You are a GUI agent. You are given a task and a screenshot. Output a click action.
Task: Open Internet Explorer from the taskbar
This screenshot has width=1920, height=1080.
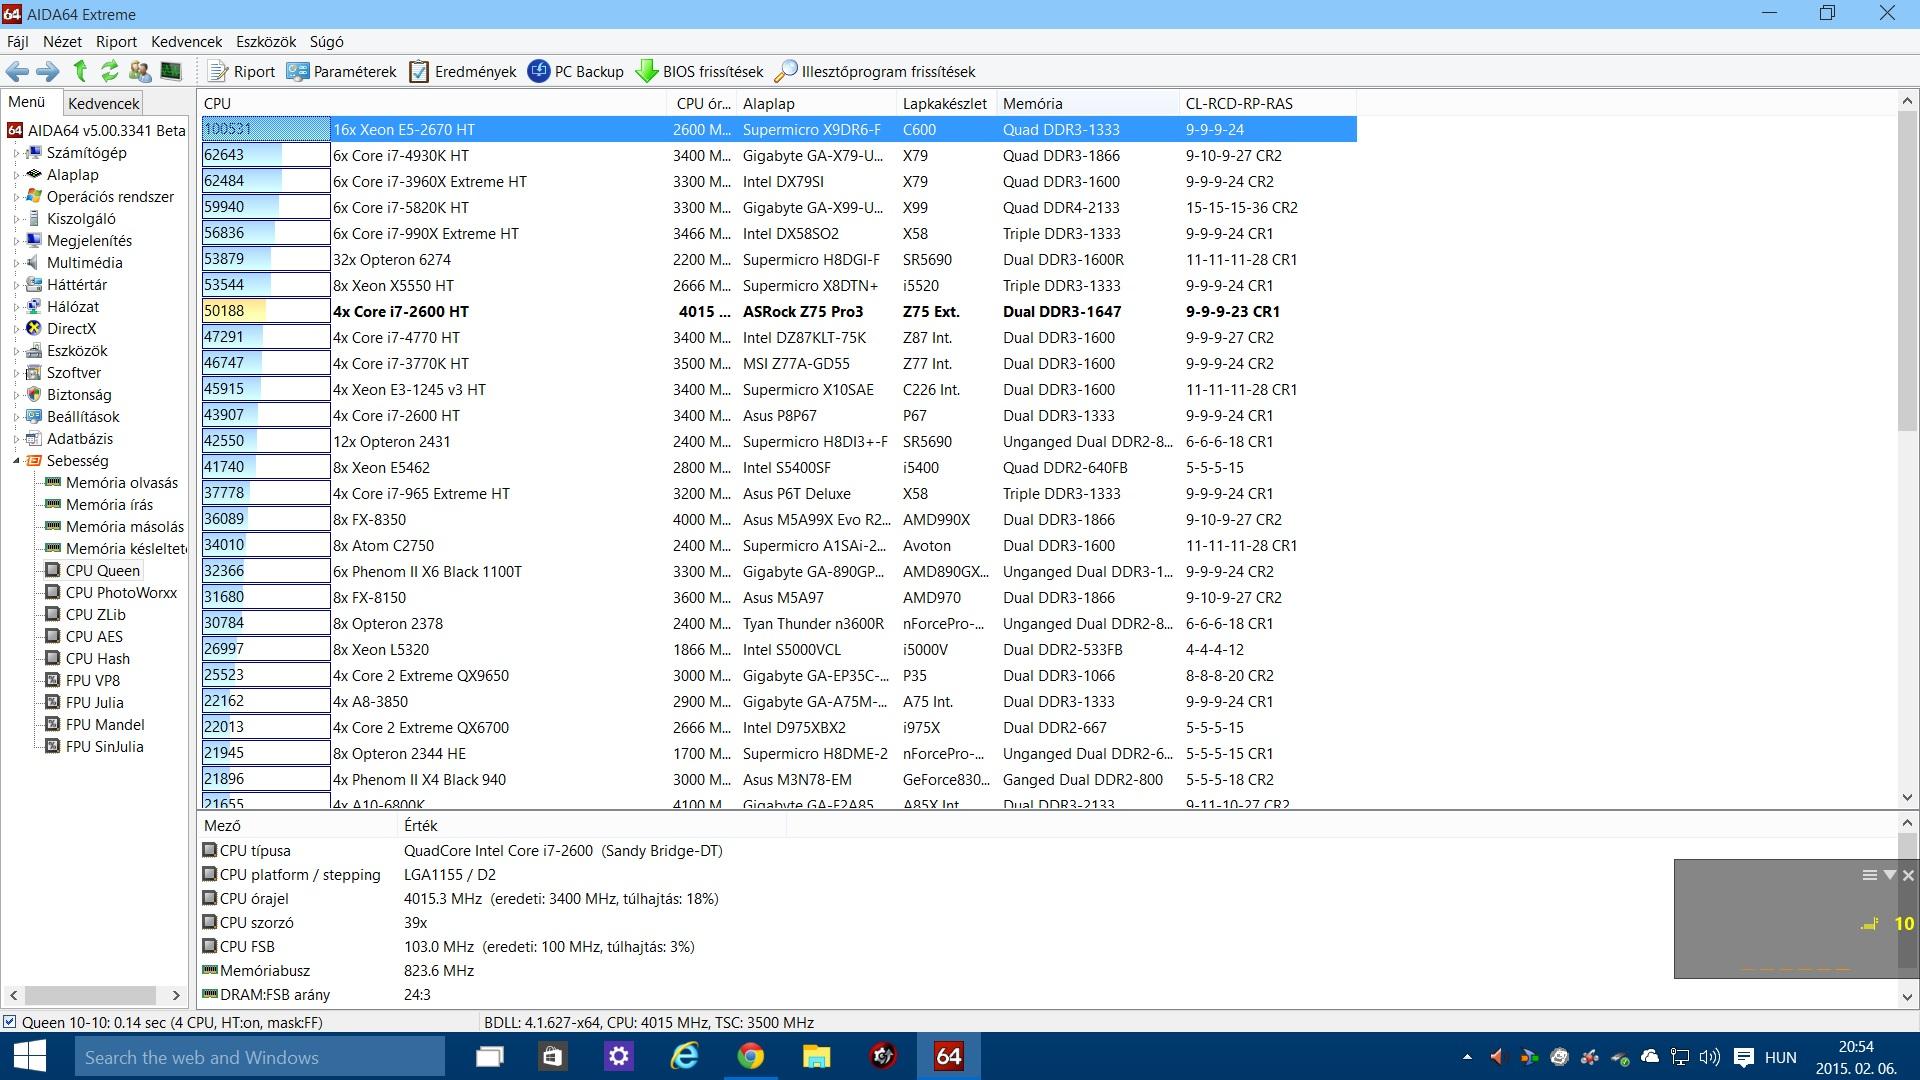(685, 1057)
